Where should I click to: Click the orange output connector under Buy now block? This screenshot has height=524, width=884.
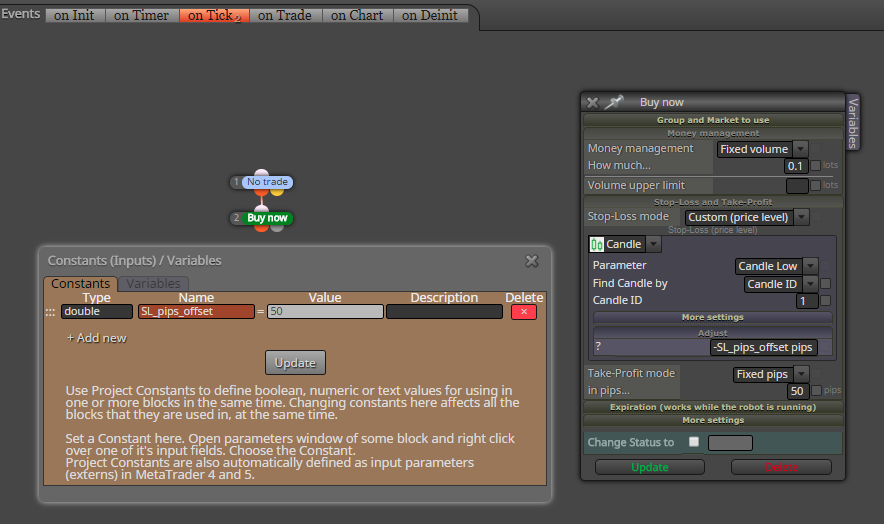(261, 228)
